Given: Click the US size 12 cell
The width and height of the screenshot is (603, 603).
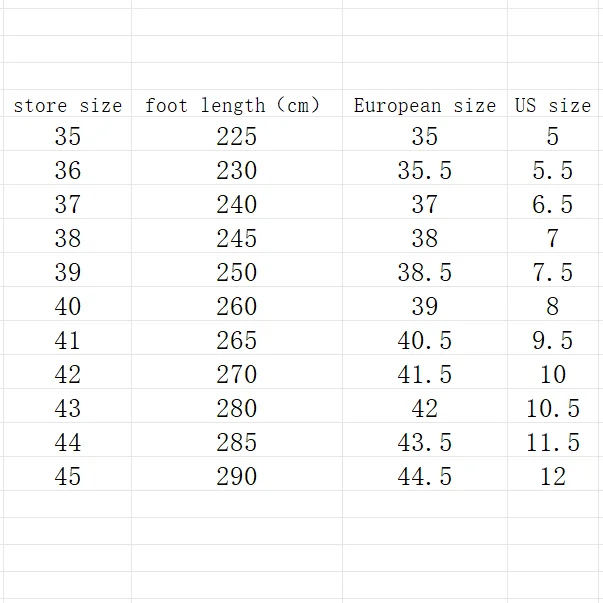Looking at the screenshot, I should 552,477.
